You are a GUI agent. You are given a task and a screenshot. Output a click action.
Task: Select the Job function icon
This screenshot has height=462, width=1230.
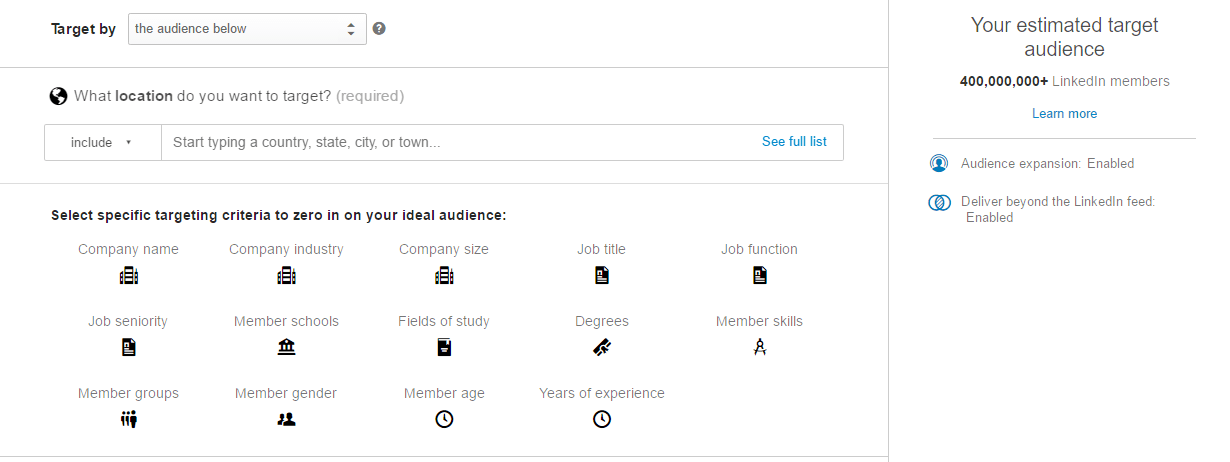point(760,275)
